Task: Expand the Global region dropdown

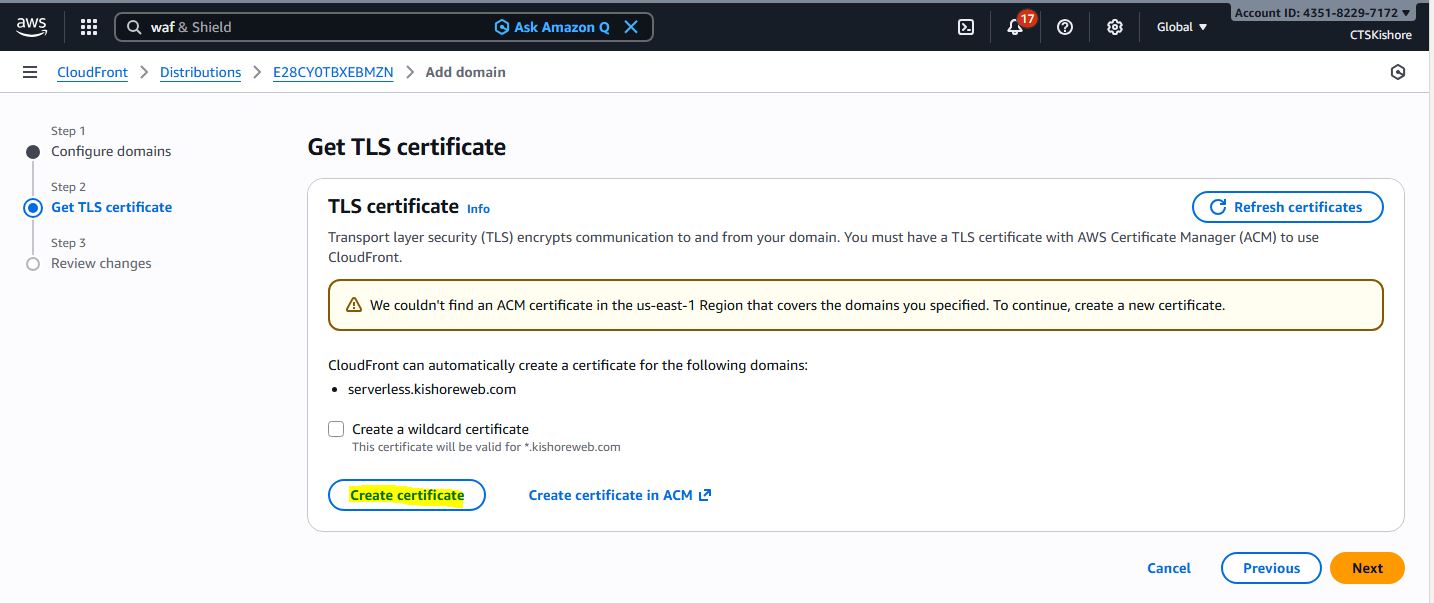Action: (x=1182, y=27)
